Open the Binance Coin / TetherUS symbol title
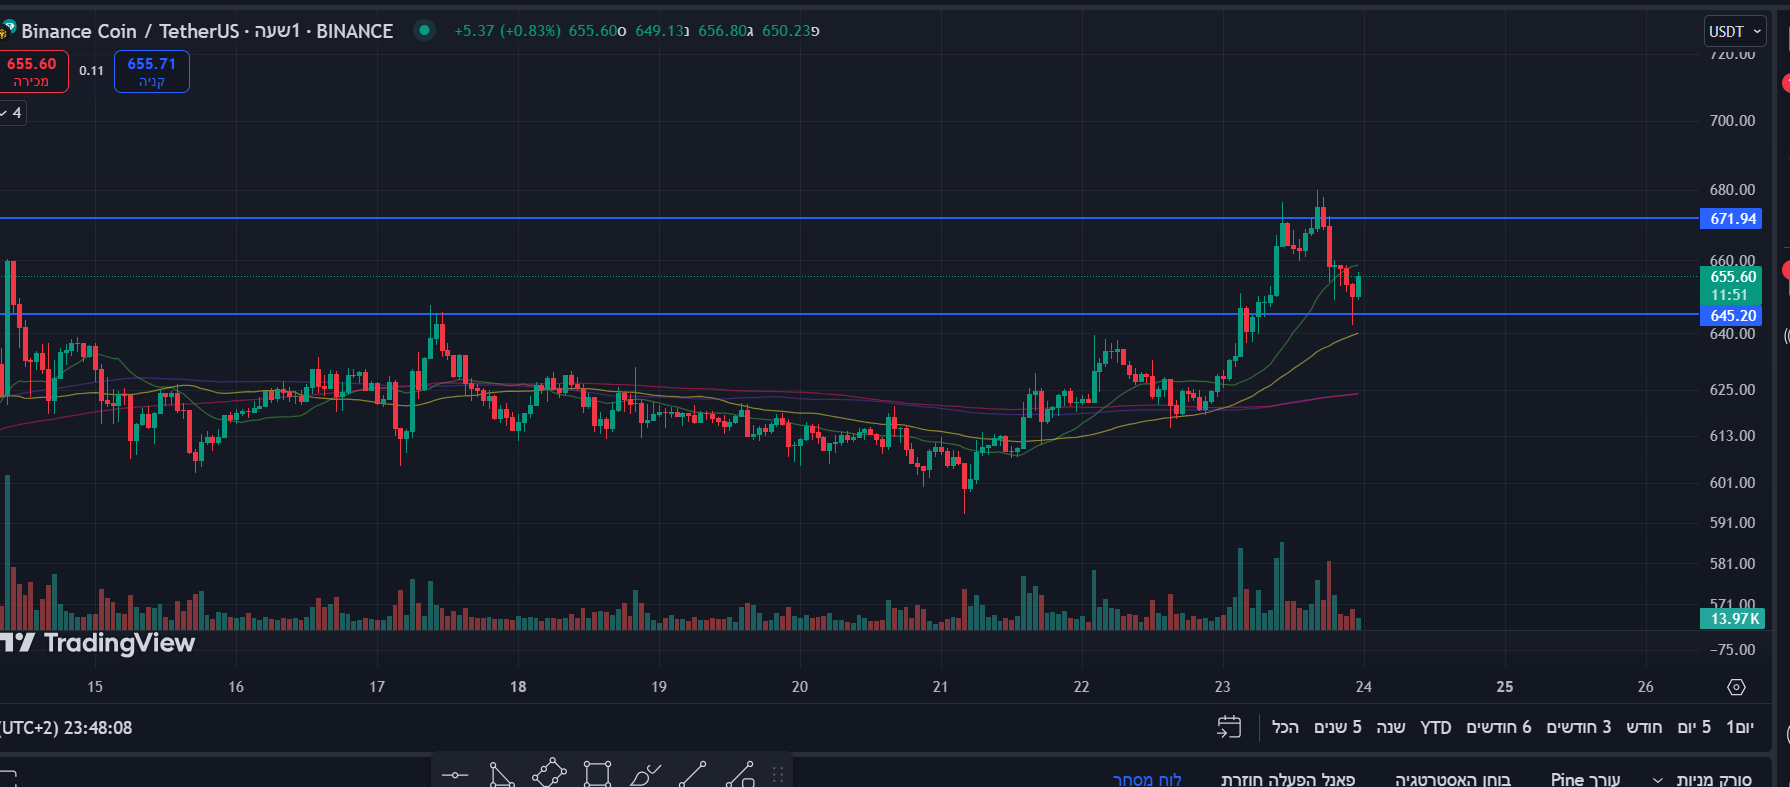This screenshot has height=787, width=1790. click(x=207, y=31)
